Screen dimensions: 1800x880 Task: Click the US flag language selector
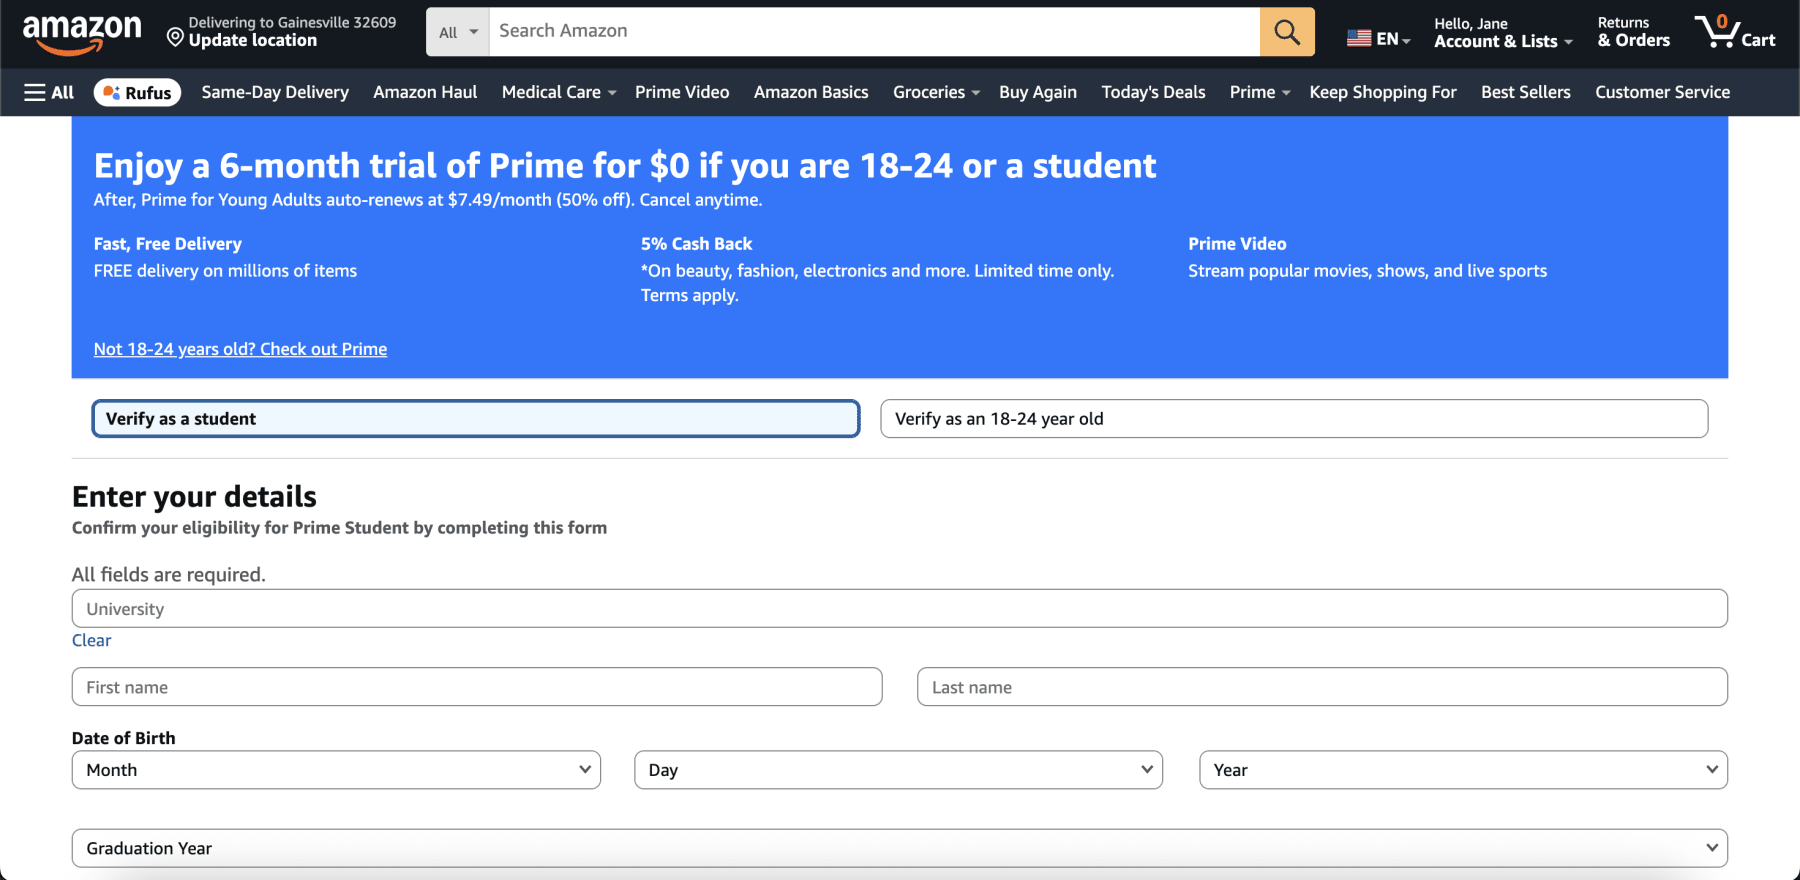1378,39
